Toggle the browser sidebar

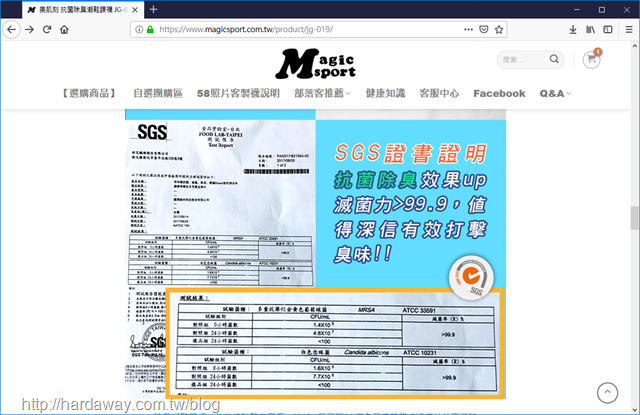click(x=608, y=29)
